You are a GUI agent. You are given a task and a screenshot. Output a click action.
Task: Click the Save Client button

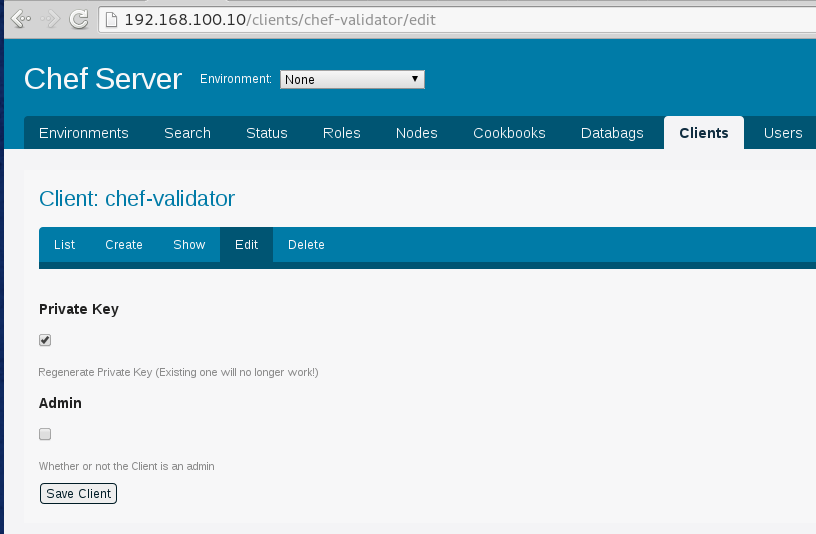(79, 493)
